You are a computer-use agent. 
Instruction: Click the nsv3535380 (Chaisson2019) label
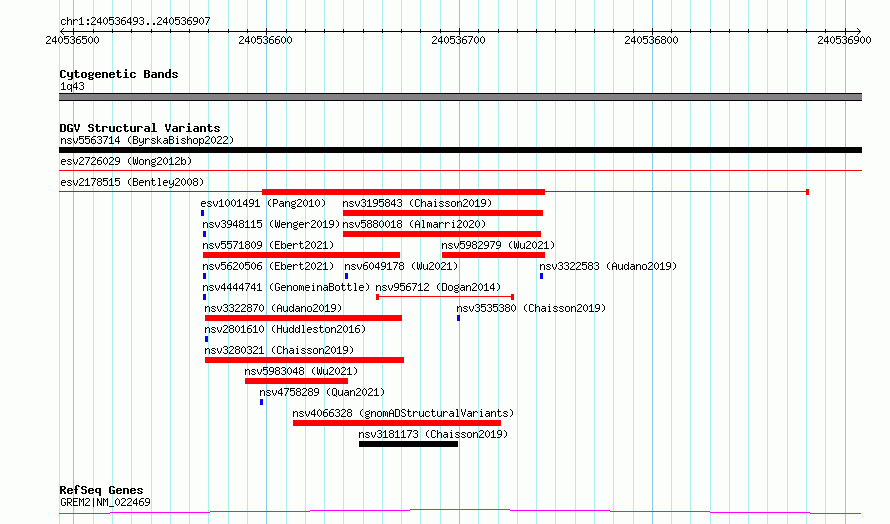coord(531,308)
